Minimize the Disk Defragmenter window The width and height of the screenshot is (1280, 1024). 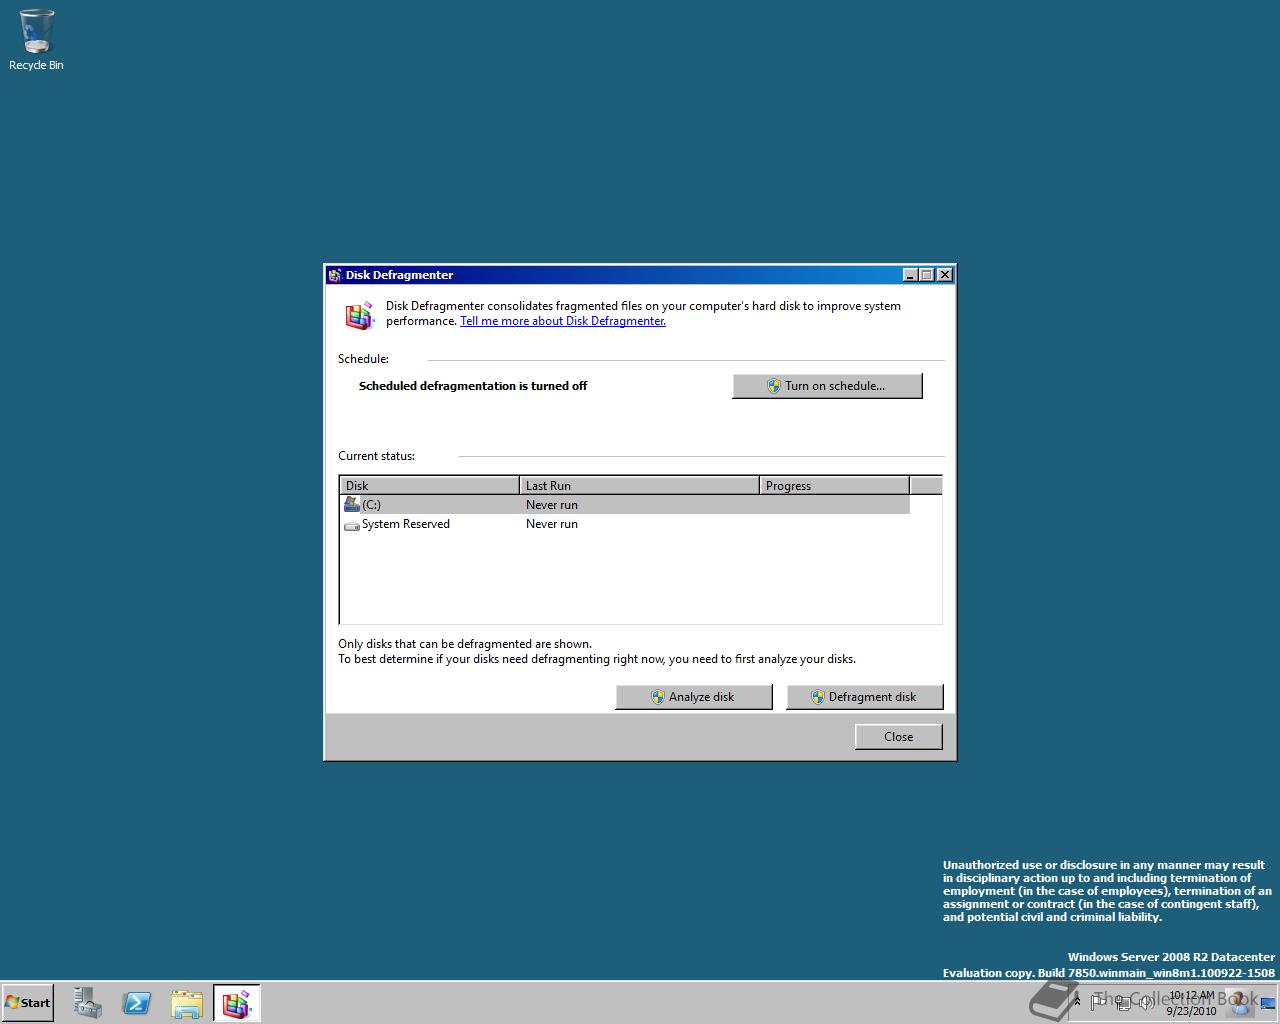pyautogui.click(x=910, y=275)
